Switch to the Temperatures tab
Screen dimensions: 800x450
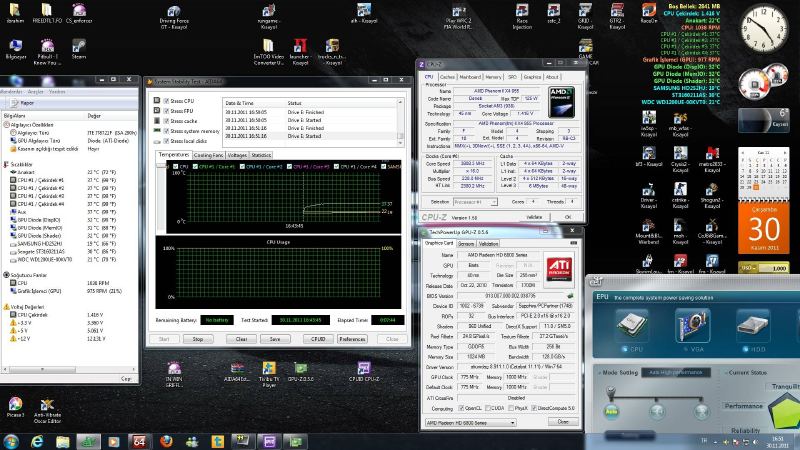(x=173, y=155)
